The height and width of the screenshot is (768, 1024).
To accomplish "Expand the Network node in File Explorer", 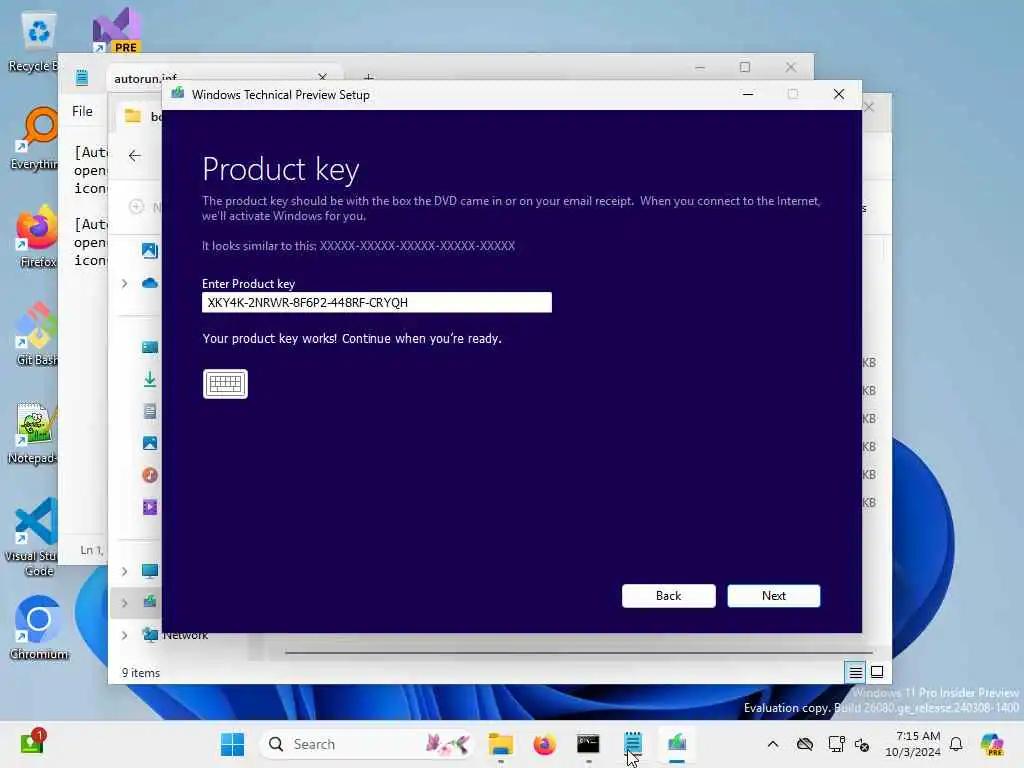I will (124, 635).
